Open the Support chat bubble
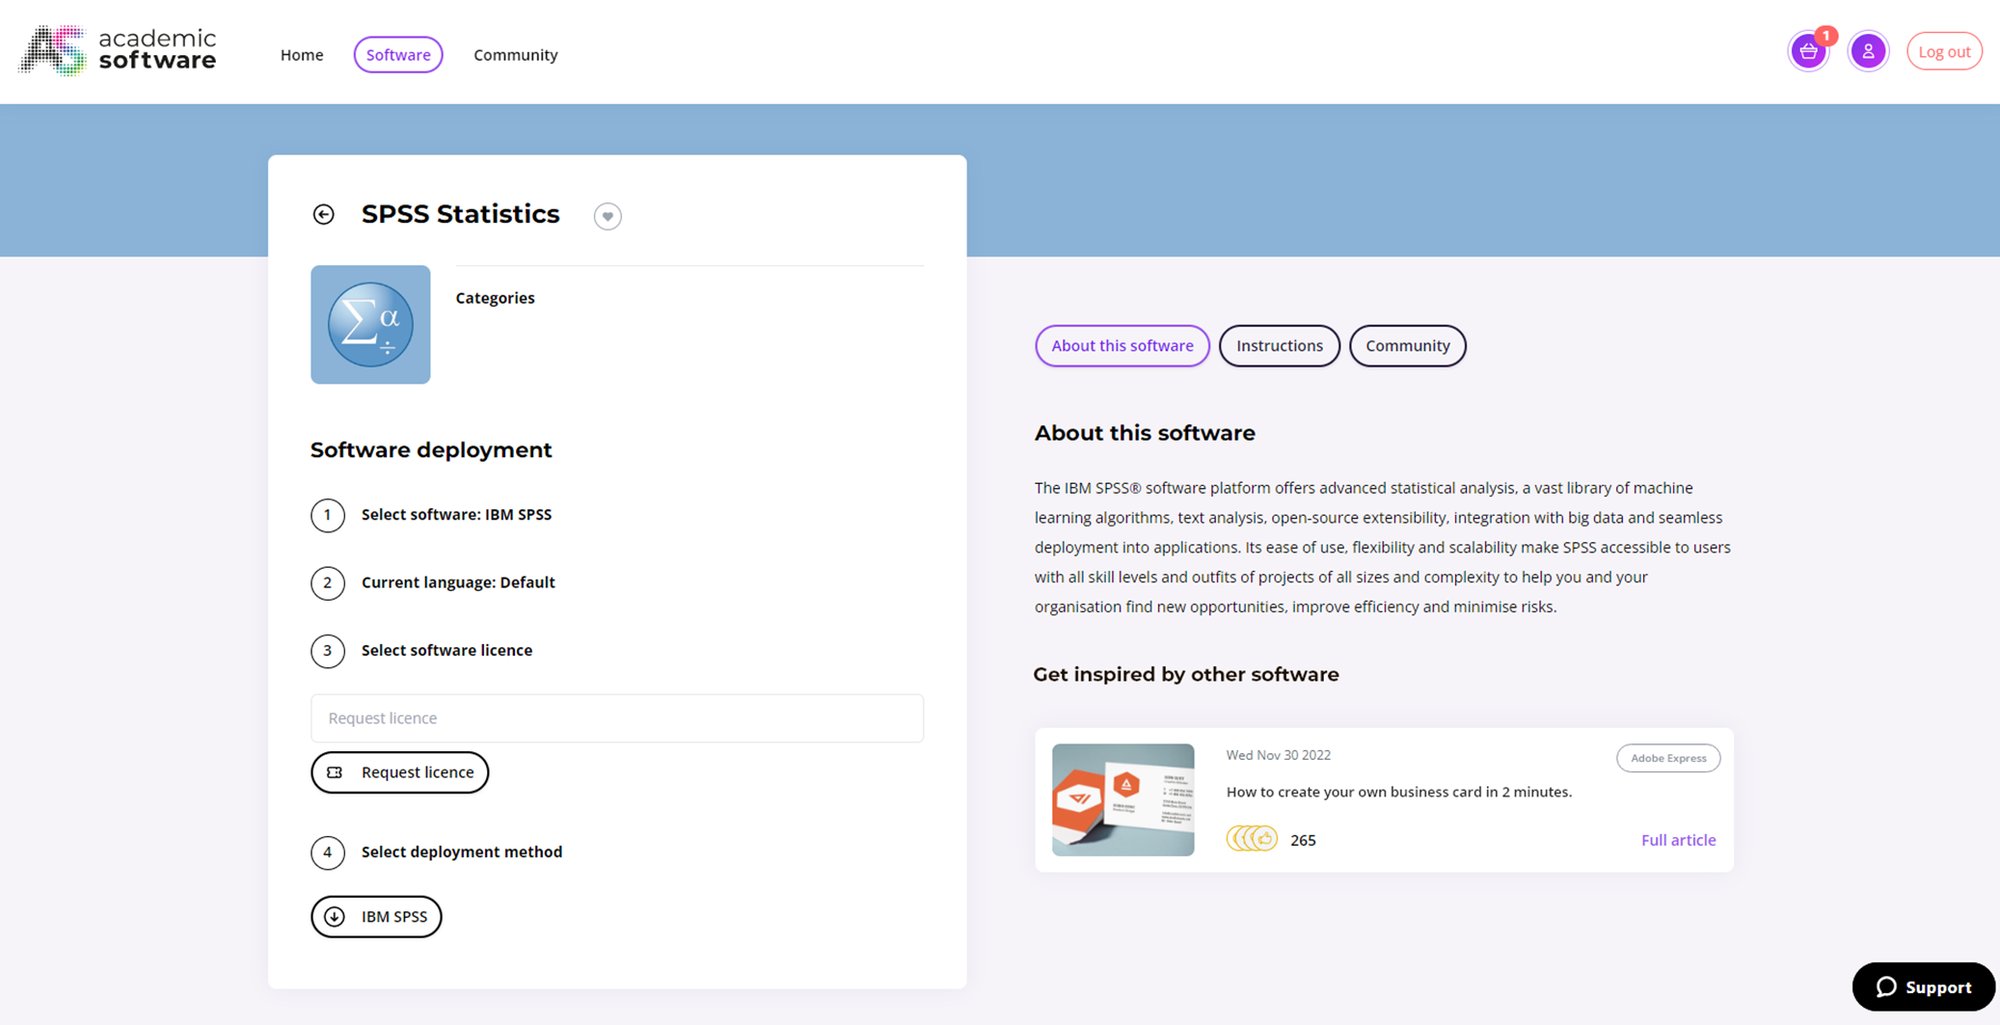The height and width of the screenshot is (1025, 2000). [1922, 987]
